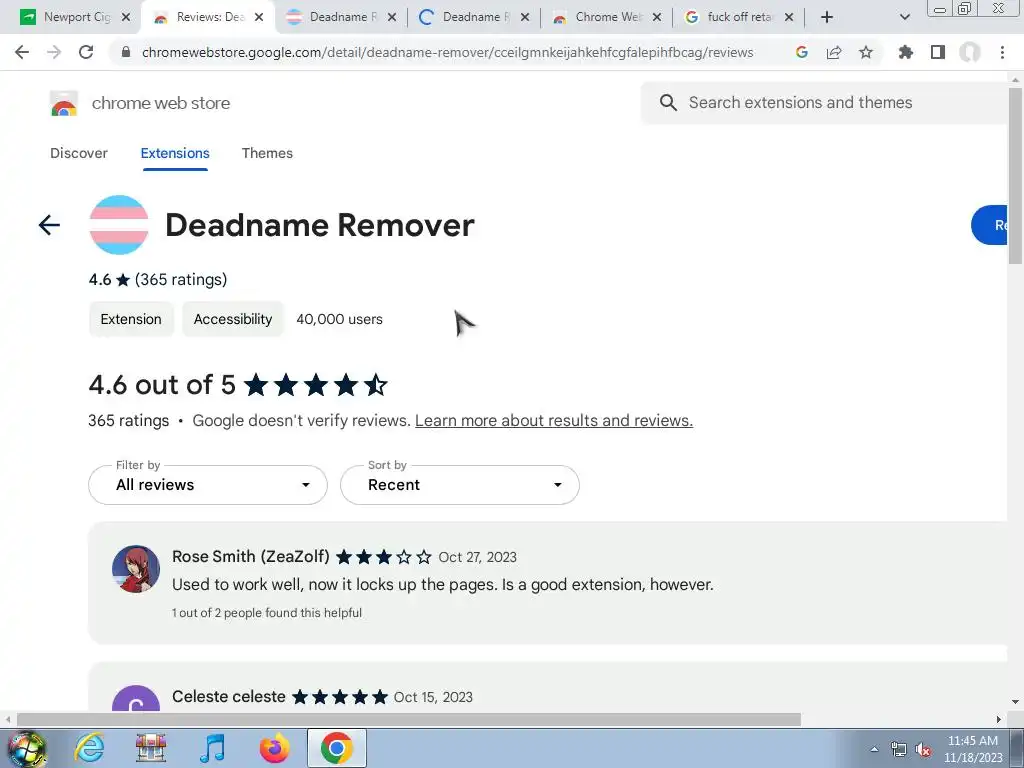The image size is (1024, 768).
Task: Click the horizontal scrollbar right arrow
Action: tap(999, 719)
